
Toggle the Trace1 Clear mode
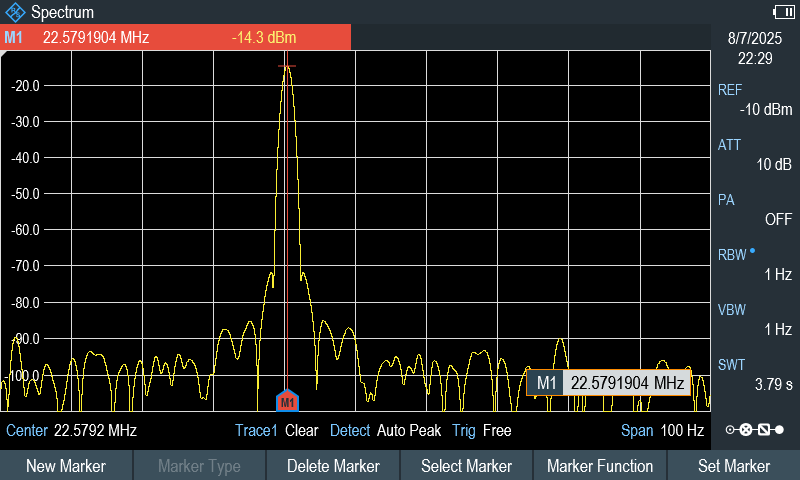pos(277,431)
